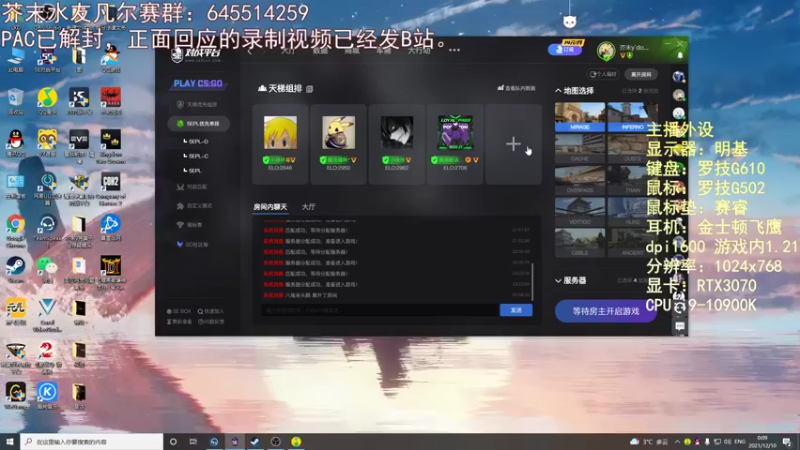This screenshot has height=450, width=800.
Task: Toggle the VERTIGO map selection
Action: coord(580,211)
